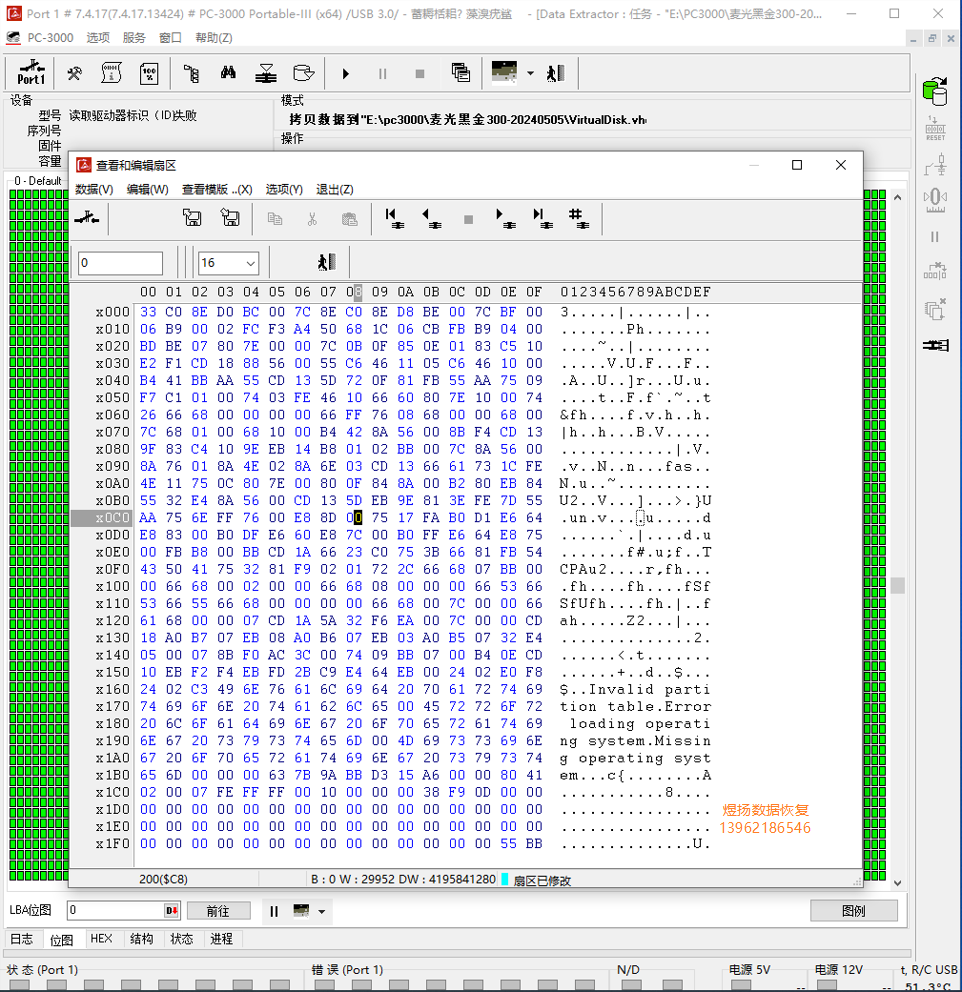The image size is (962, 992).
Task: Click scroll-down arrow of the bitmap scrollbar
Action: [x=897, y=883]
